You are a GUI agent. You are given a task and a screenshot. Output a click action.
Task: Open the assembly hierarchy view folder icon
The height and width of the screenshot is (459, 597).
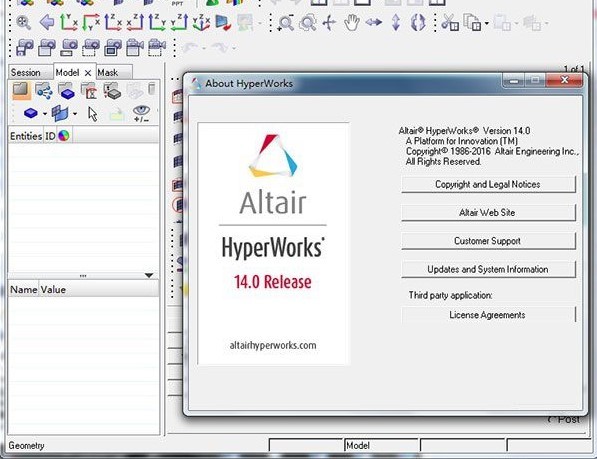(44, 91)
